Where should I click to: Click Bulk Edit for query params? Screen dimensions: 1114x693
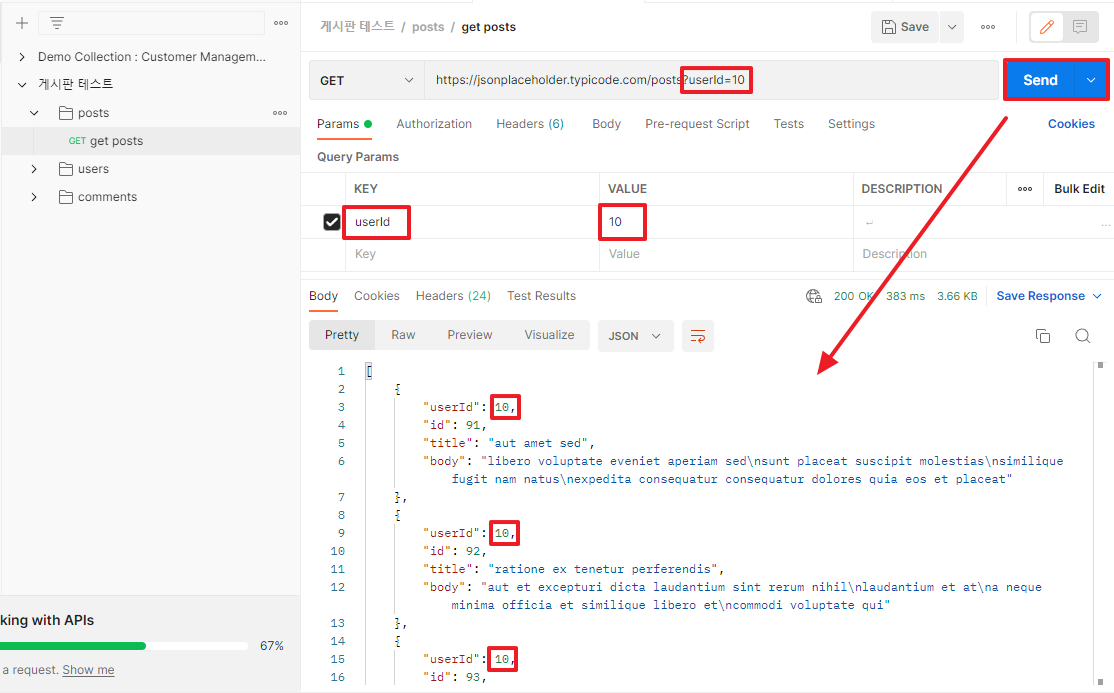coord(1079,189)
